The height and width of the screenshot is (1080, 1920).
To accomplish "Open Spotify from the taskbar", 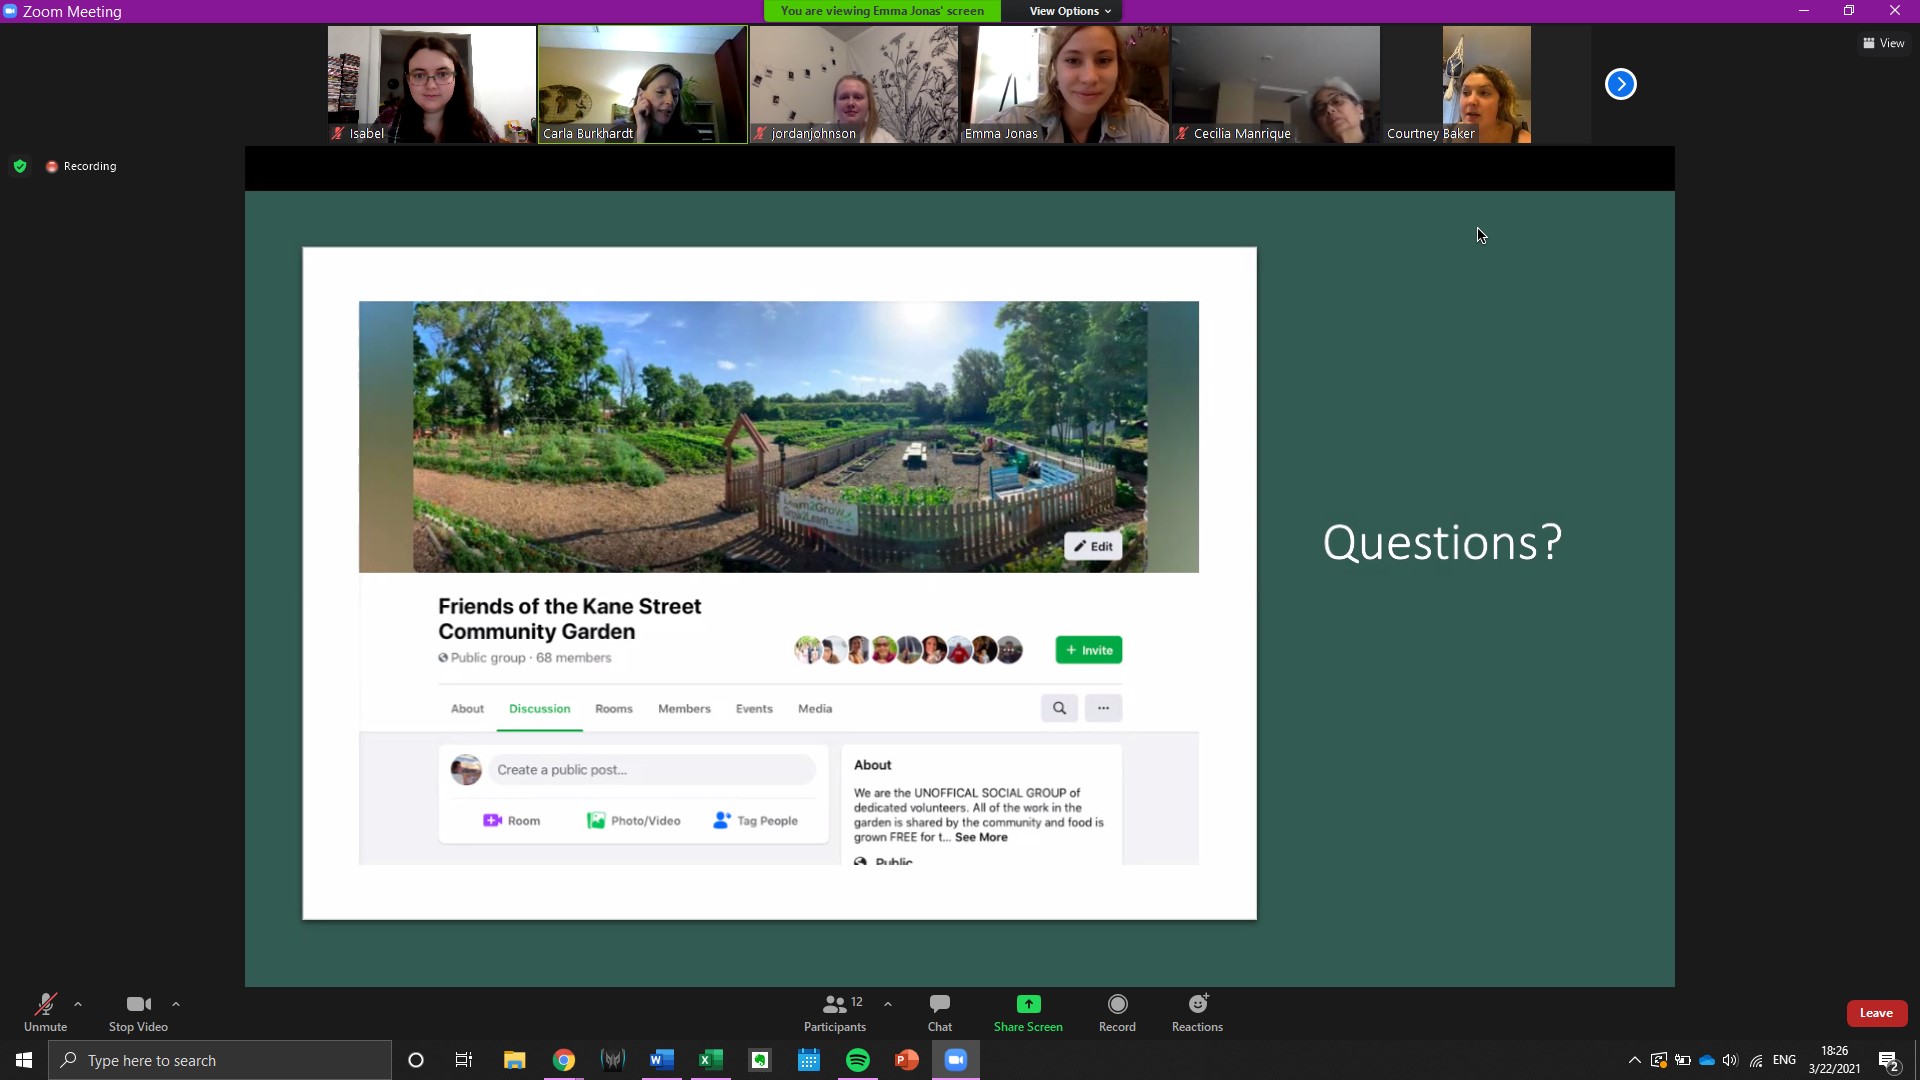I will [858, 1060].
